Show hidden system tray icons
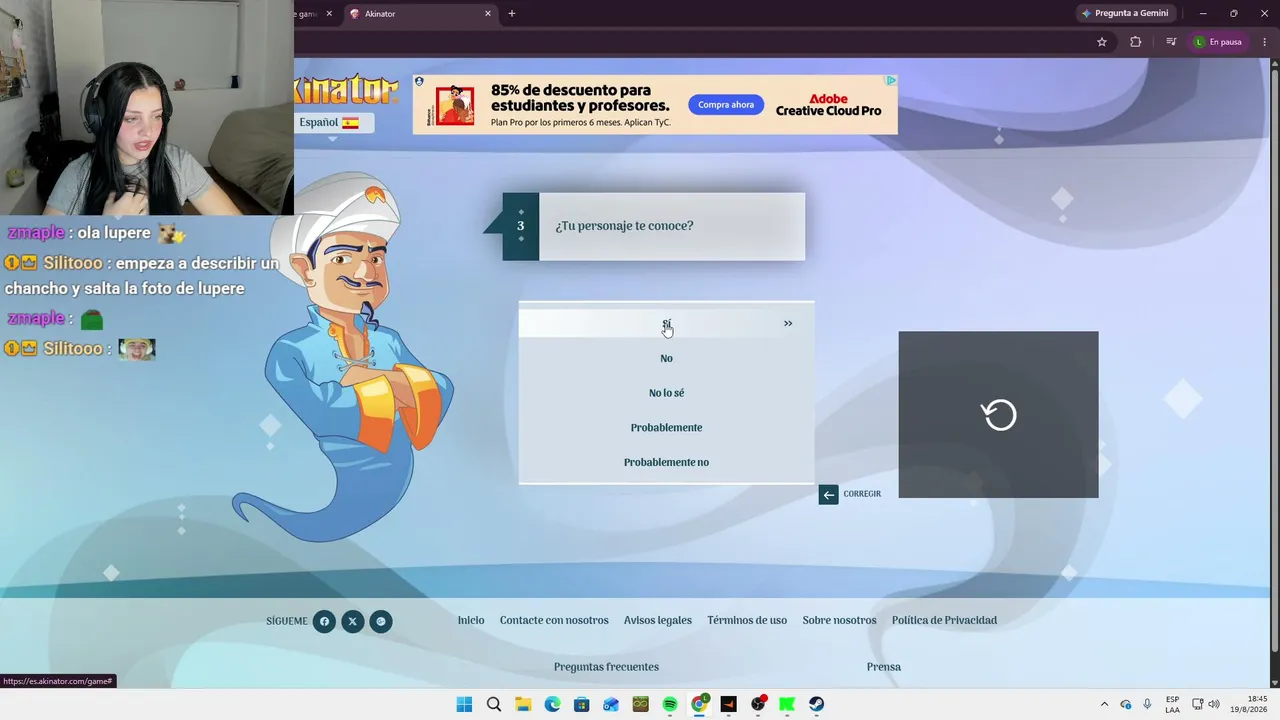The image size is (1280, 720). [1104, 704]
